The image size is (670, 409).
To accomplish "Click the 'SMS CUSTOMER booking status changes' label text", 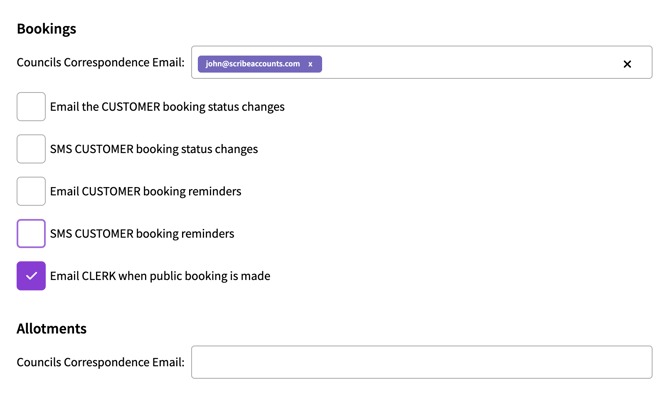I will point(154,149).
